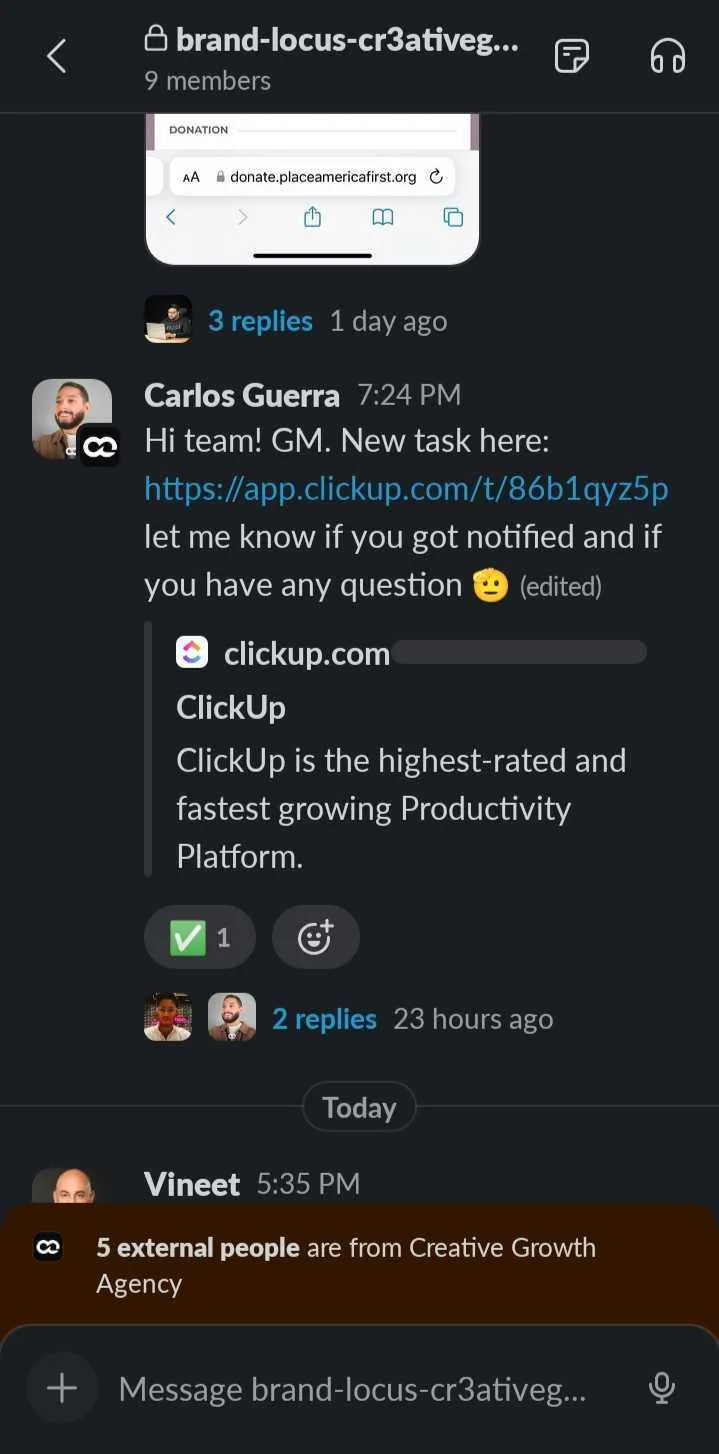Expand the 2 replies thread
Viewport: 719px width, 1454px height.
(x=324, y=1019)
